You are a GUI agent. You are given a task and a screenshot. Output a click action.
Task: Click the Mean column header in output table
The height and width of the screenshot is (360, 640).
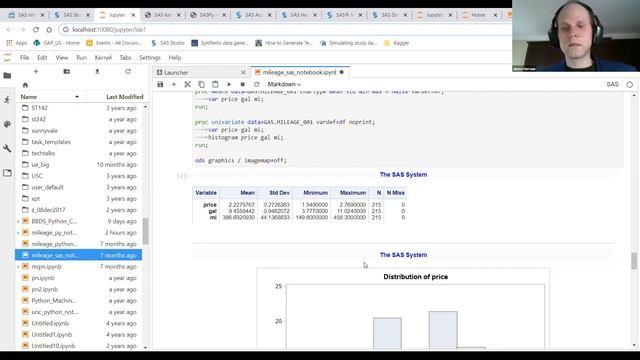click(x=247, y=193)
